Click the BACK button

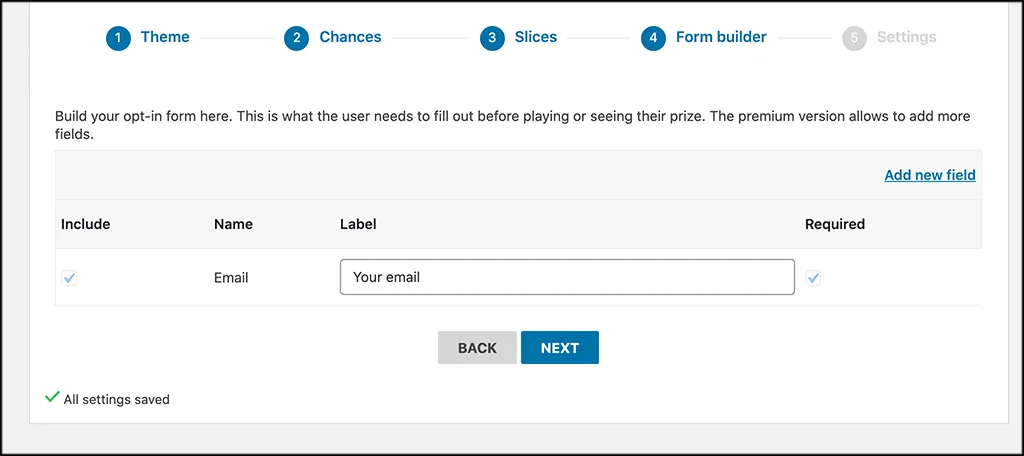pos(477,348)
